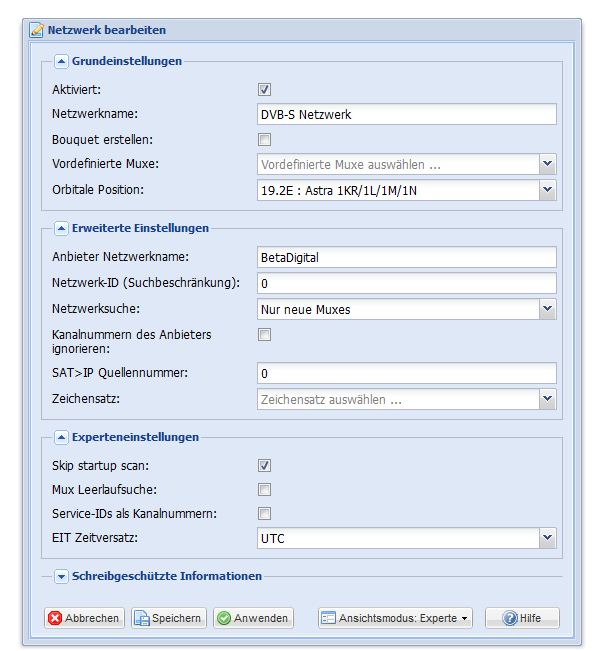Collapse the Experteneinstellungen section
611x651 pixels.
(x=61, y=437)
